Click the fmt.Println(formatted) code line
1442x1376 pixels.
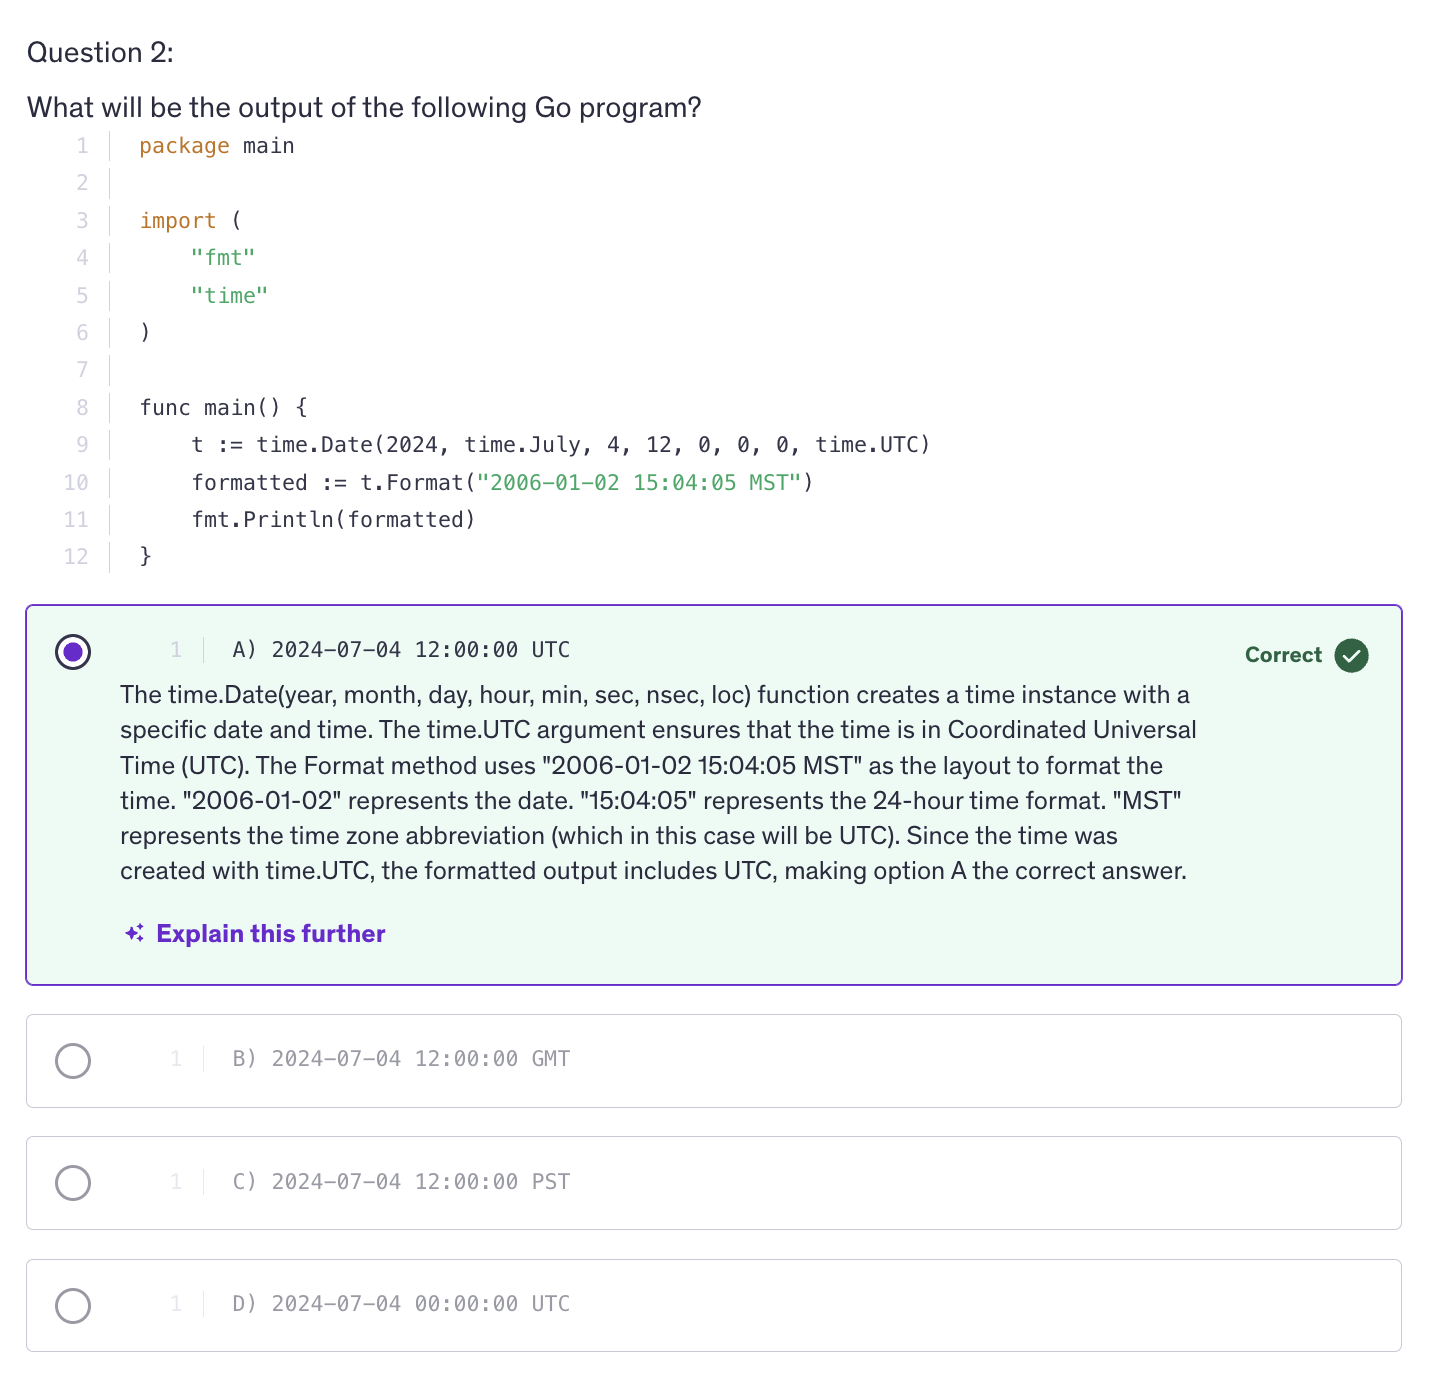tap(333, 520)
